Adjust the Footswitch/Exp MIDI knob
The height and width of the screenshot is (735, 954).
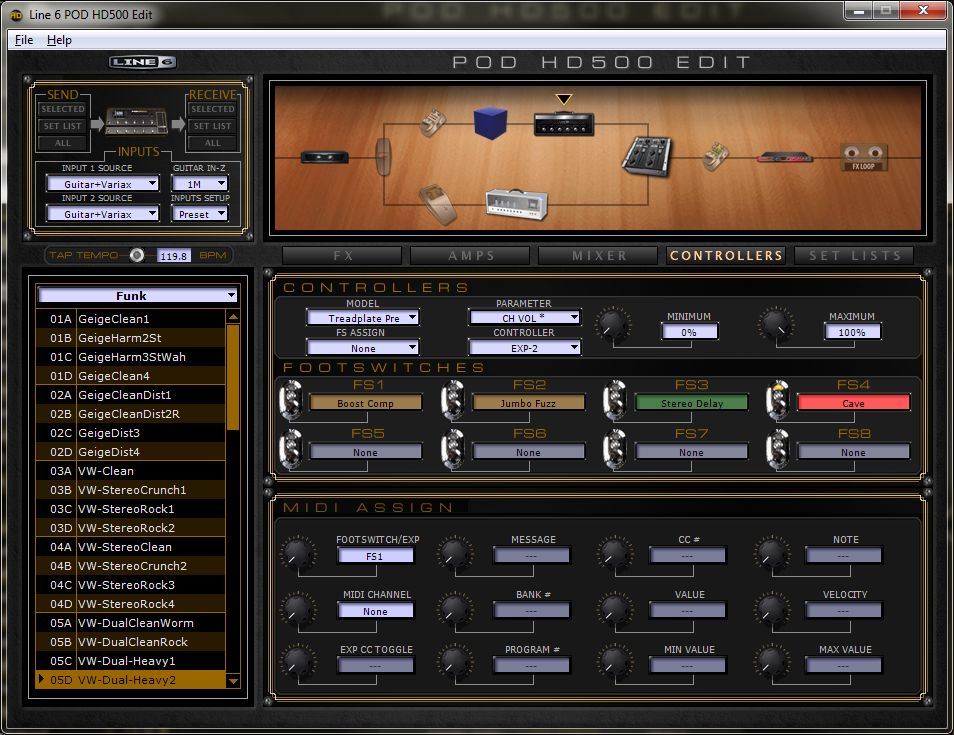[298, 552]
